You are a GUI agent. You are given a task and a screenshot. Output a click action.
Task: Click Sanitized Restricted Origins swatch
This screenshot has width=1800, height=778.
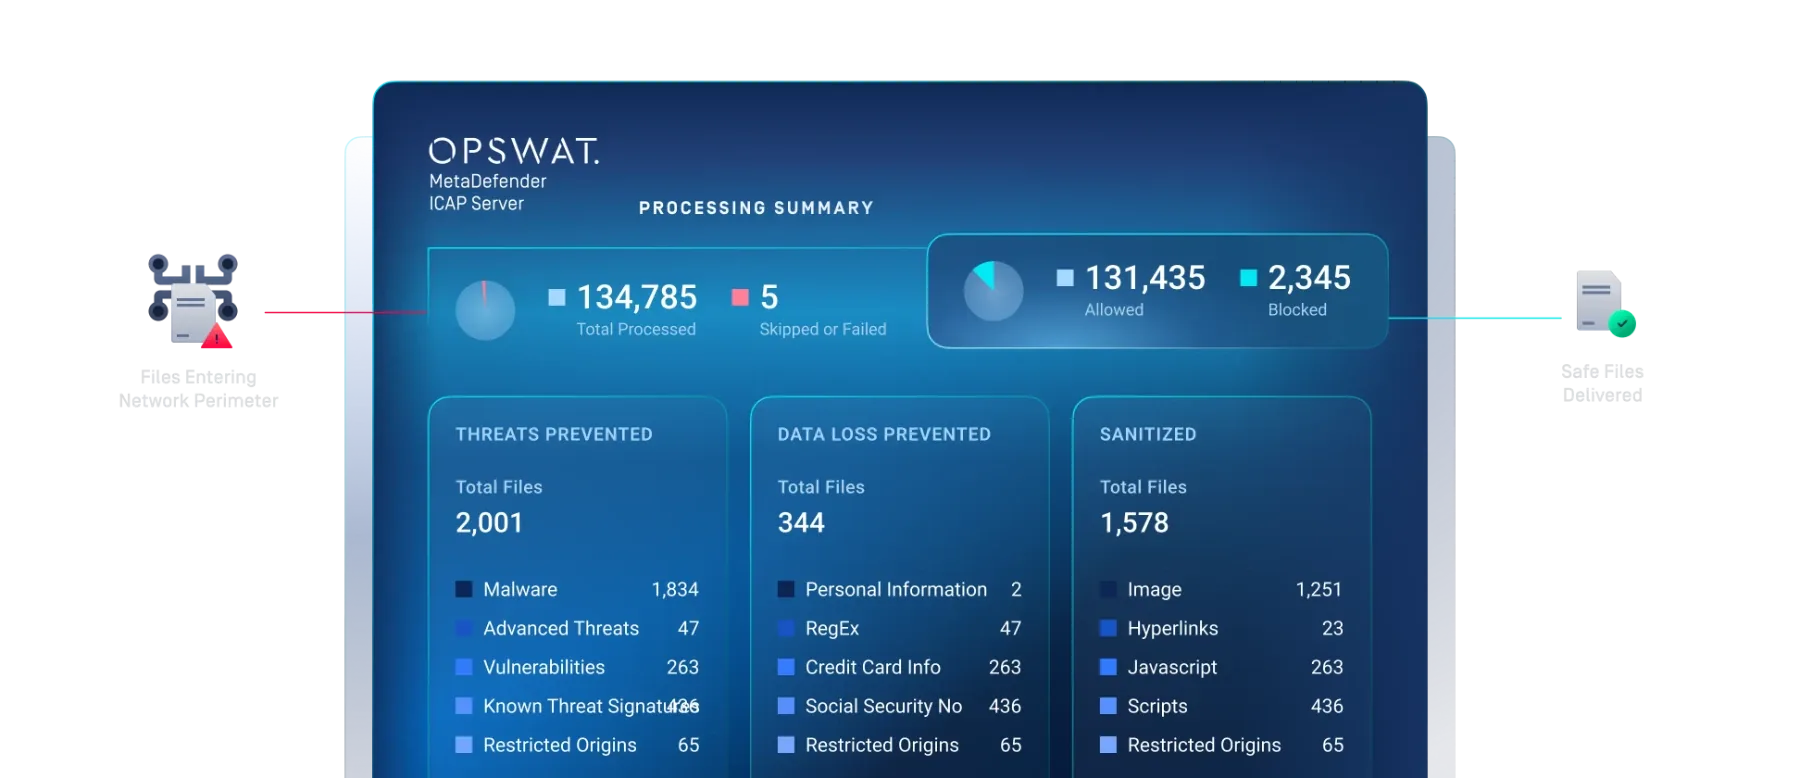coord(1108,745)
